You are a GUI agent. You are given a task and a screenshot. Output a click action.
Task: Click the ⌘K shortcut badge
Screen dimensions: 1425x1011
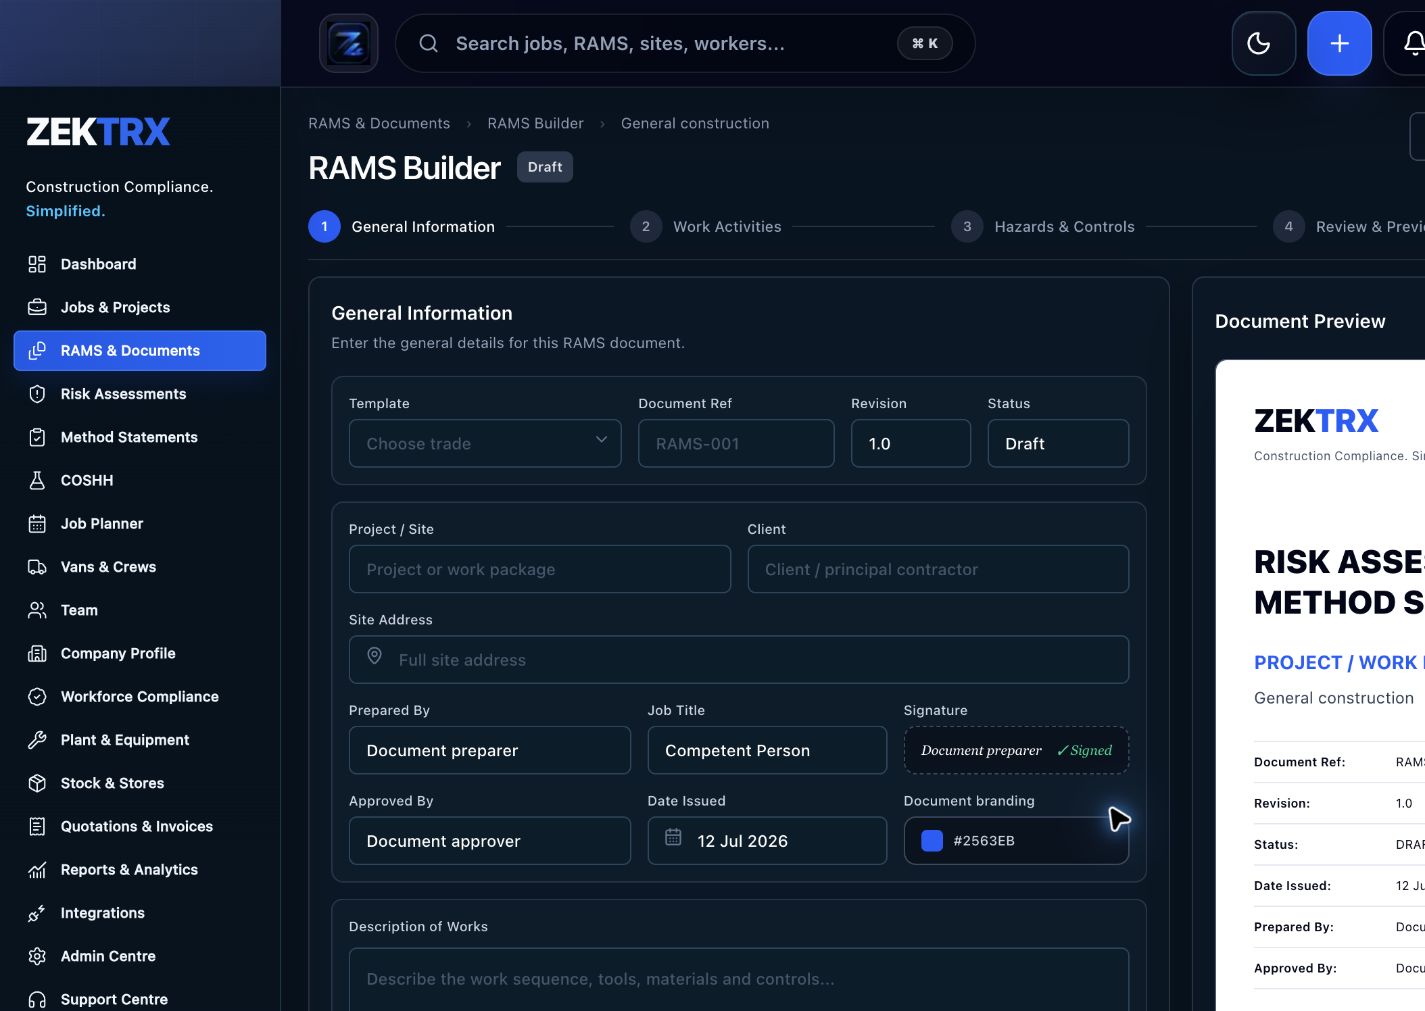click(925, 43)
